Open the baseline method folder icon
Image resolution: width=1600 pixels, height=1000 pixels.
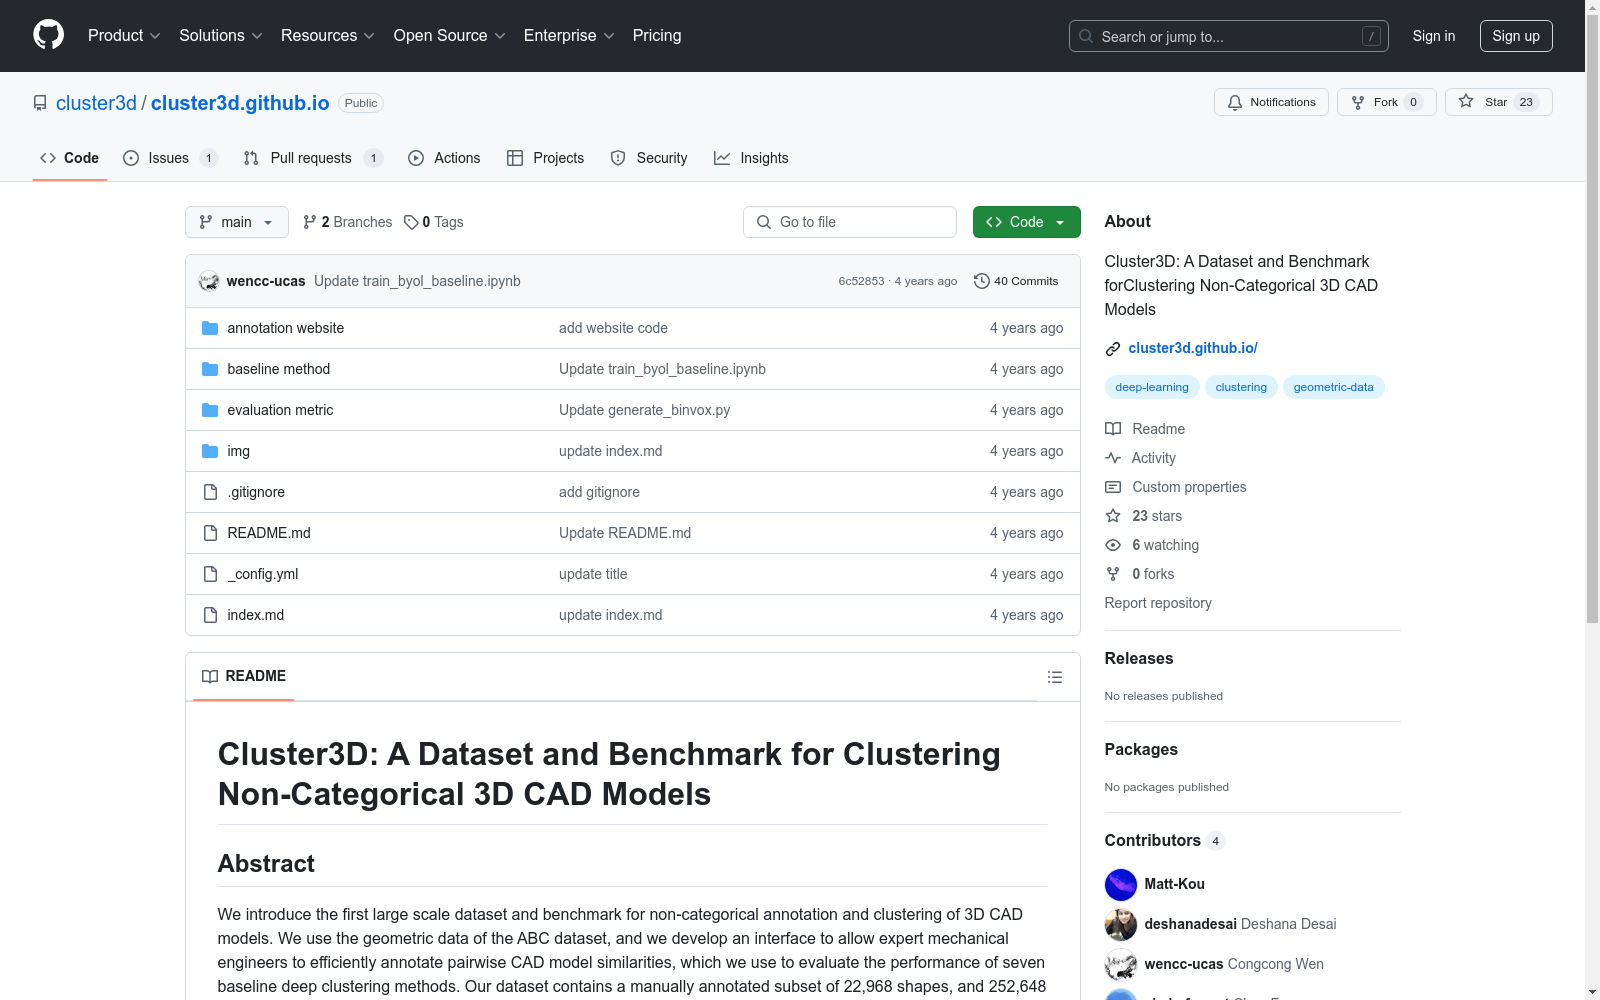coord(210,369)
